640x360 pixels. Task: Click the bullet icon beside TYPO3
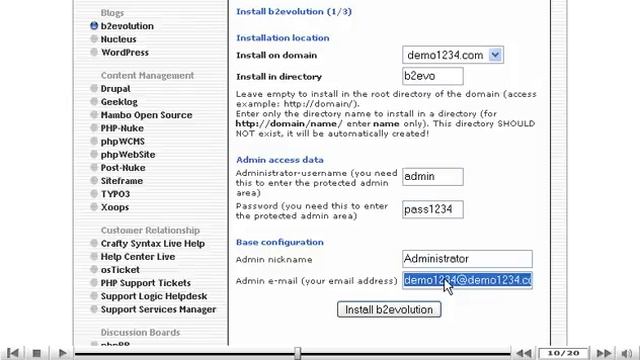click(x=94, y=193)
